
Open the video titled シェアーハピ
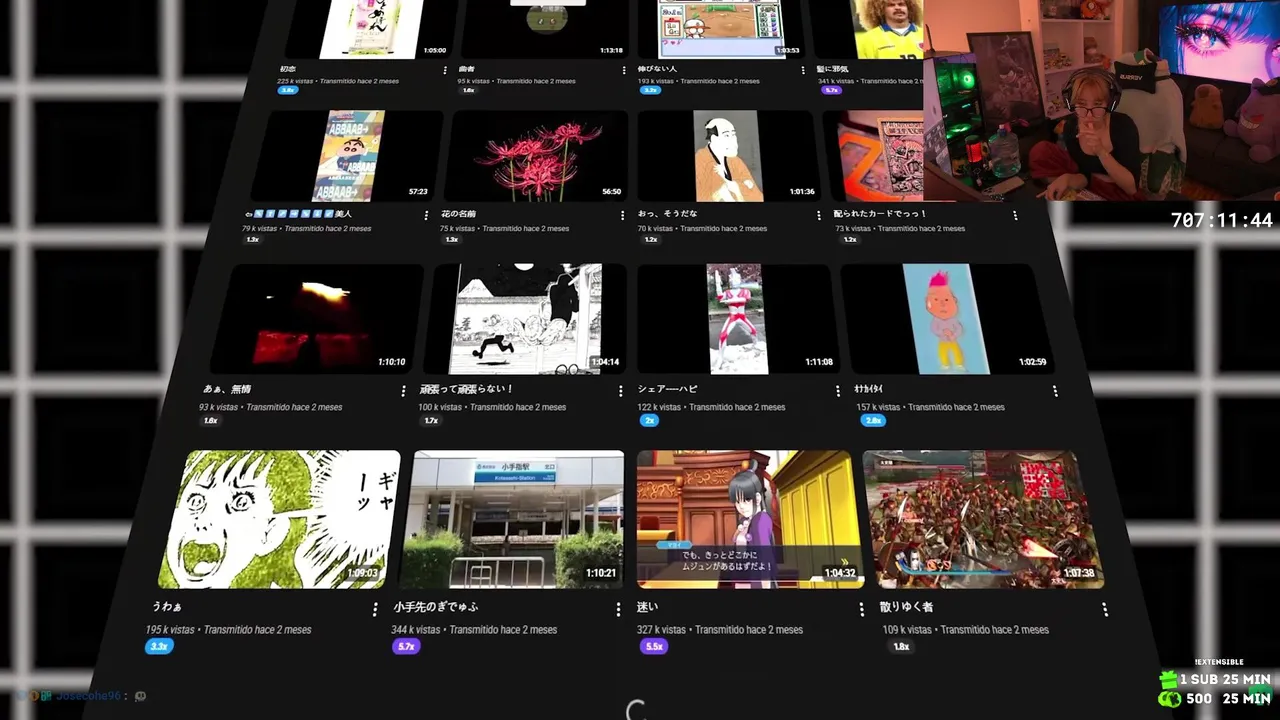[667, 389]
